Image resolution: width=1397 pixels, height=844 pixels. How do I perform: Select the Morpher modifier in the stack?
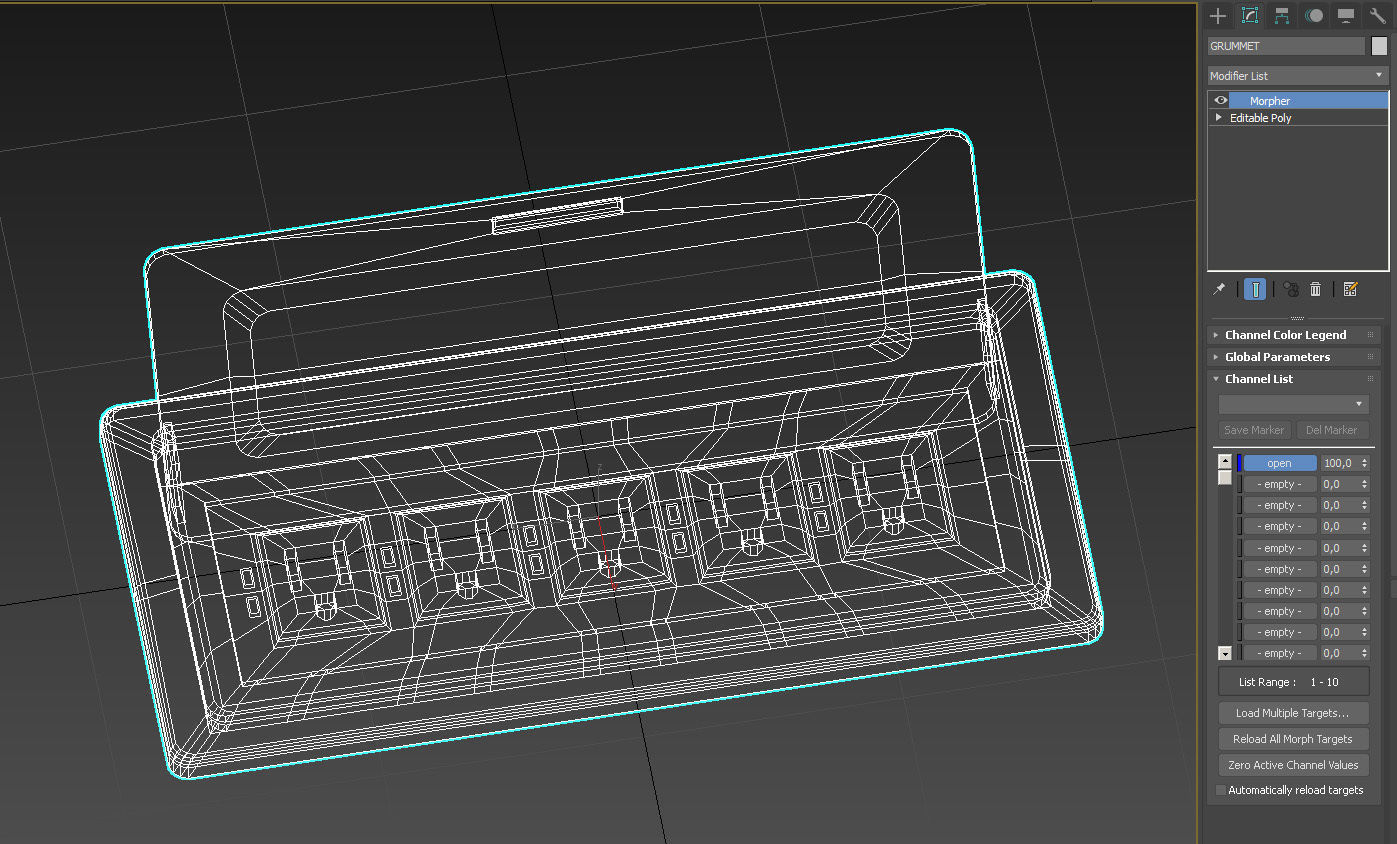click(x=1308, y=100)
